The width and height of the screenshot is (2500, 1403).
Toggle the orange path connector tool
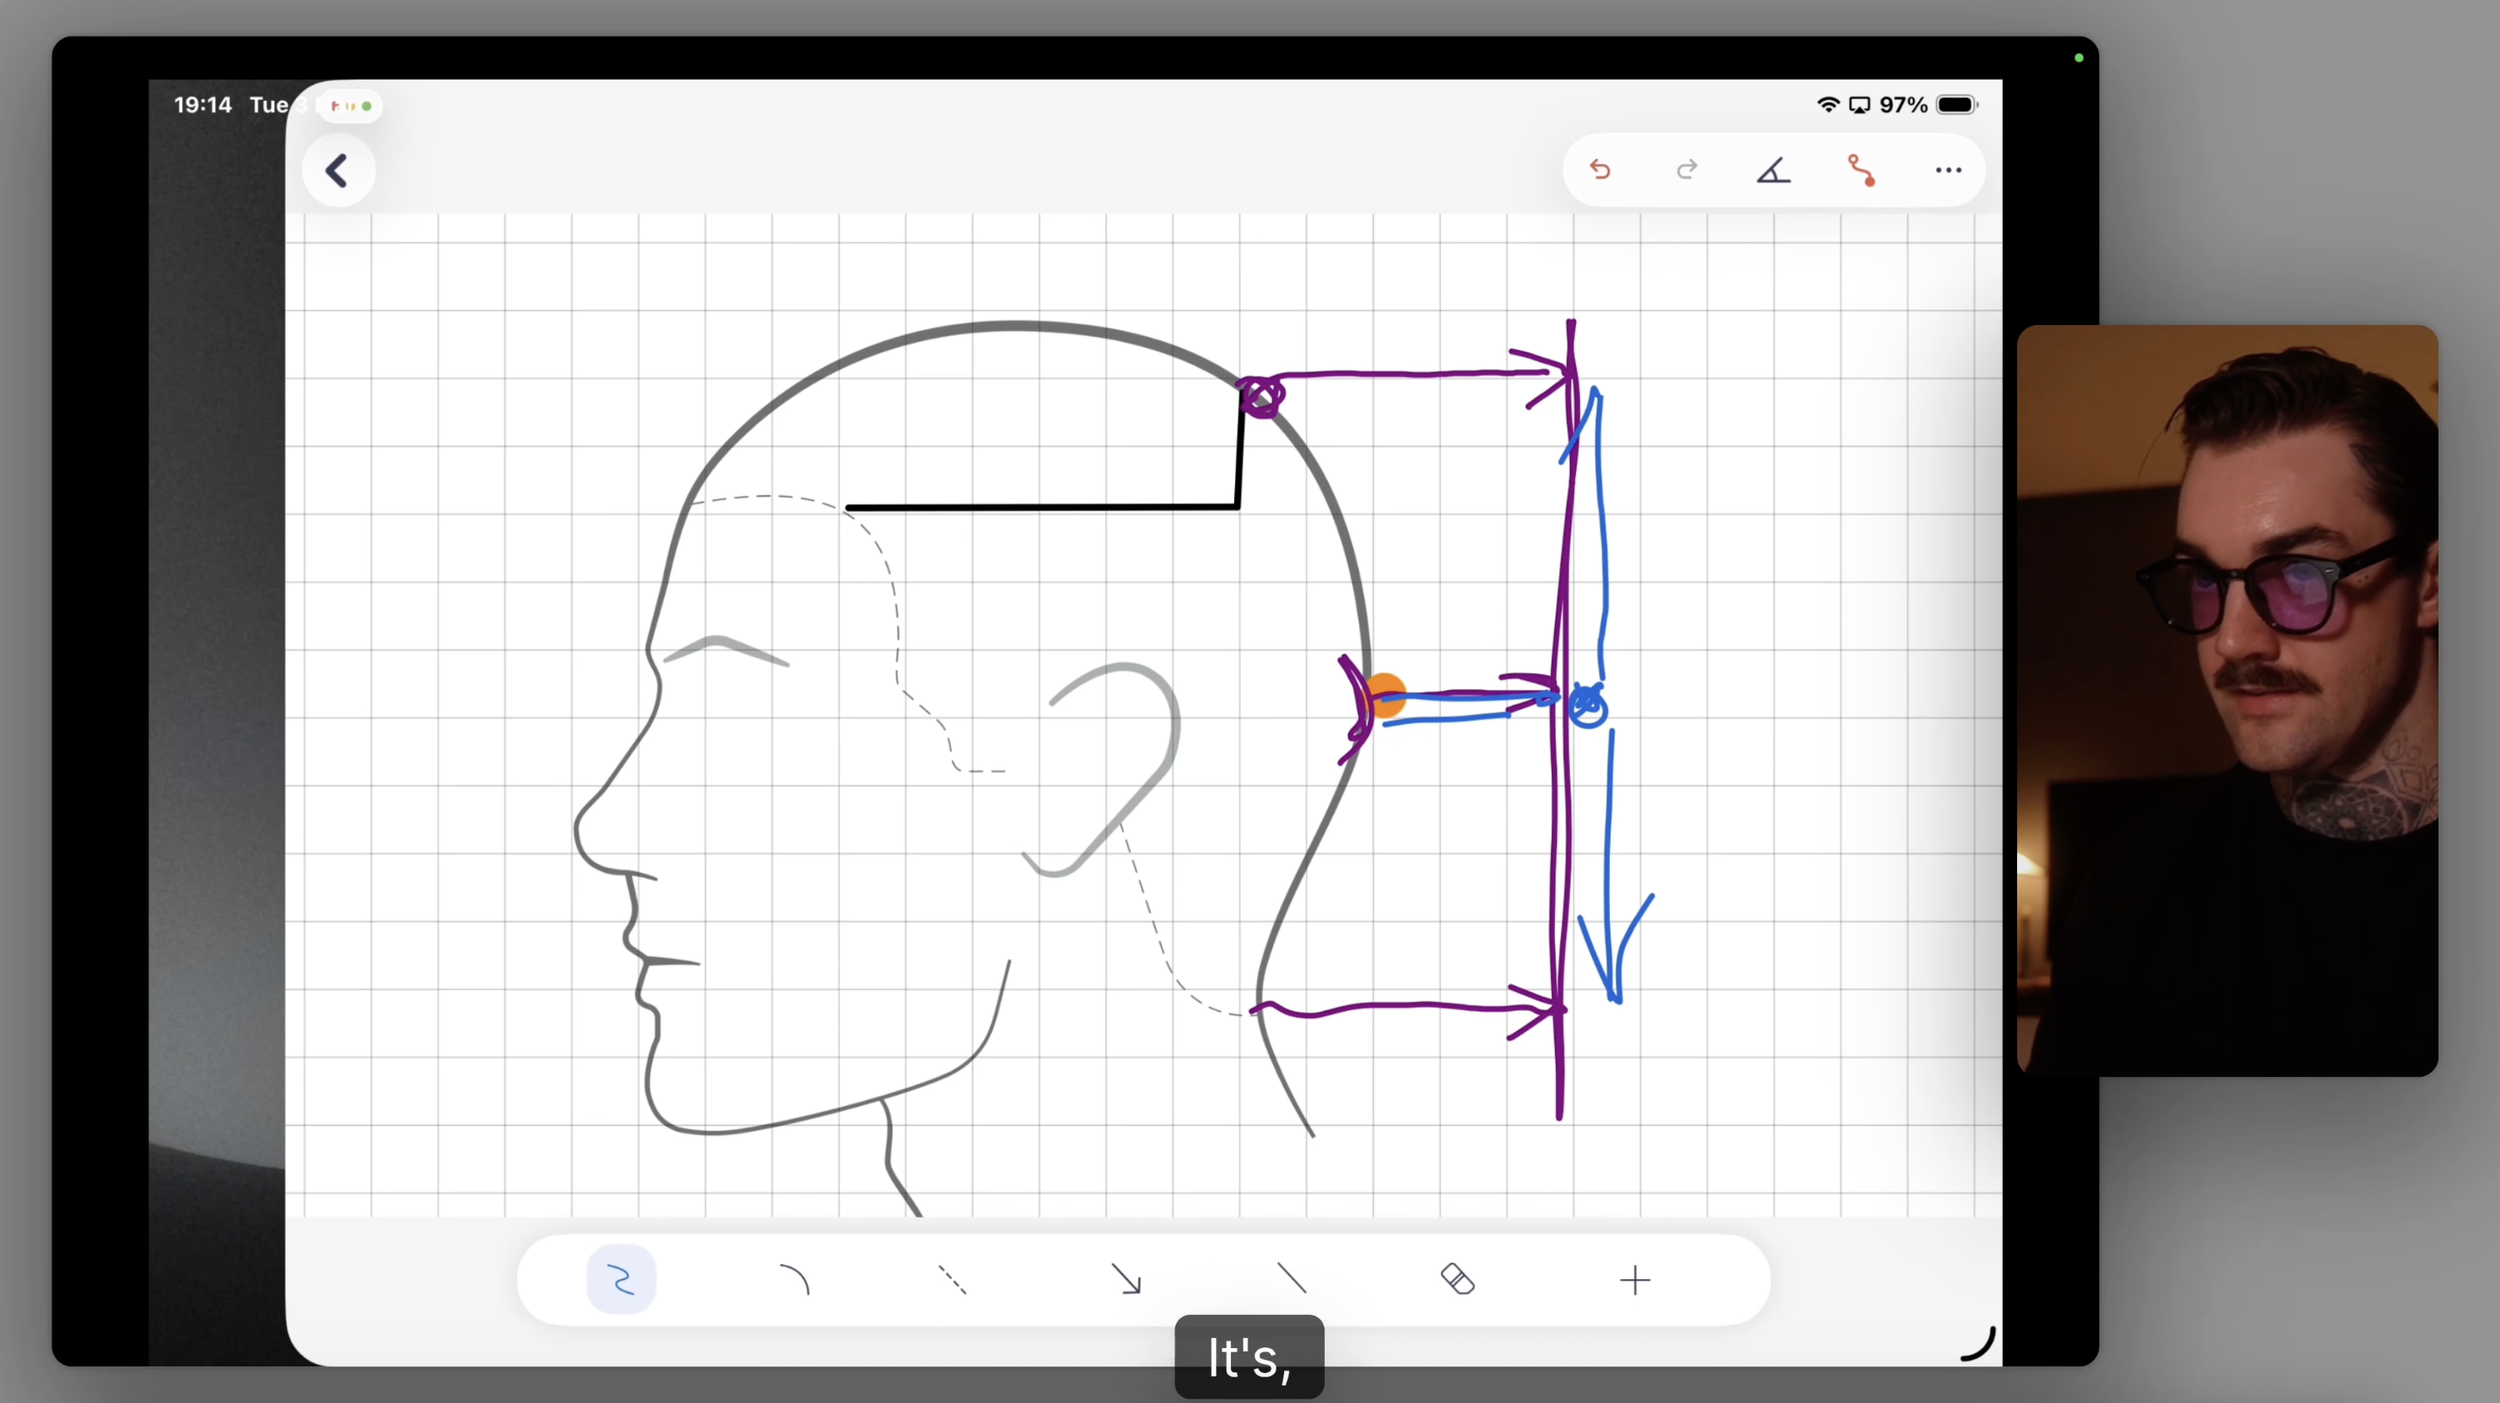[1861, 170]
